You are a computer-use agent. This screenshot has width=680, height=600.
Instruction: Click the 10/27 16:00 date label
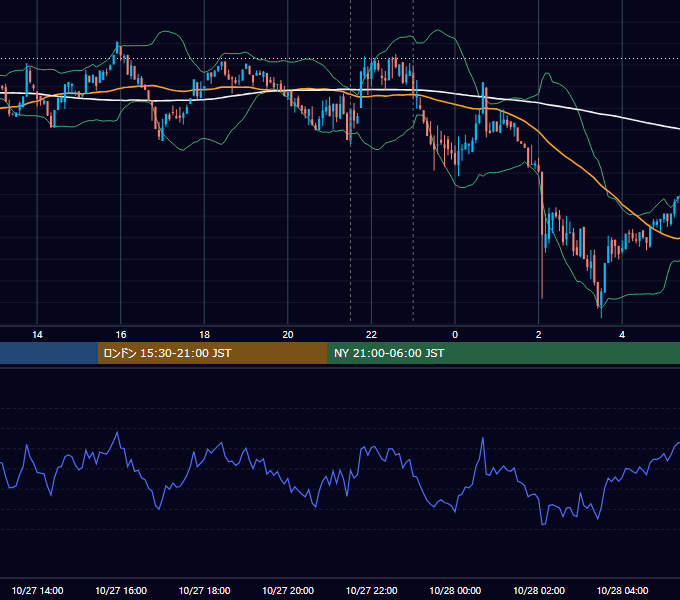121,590
